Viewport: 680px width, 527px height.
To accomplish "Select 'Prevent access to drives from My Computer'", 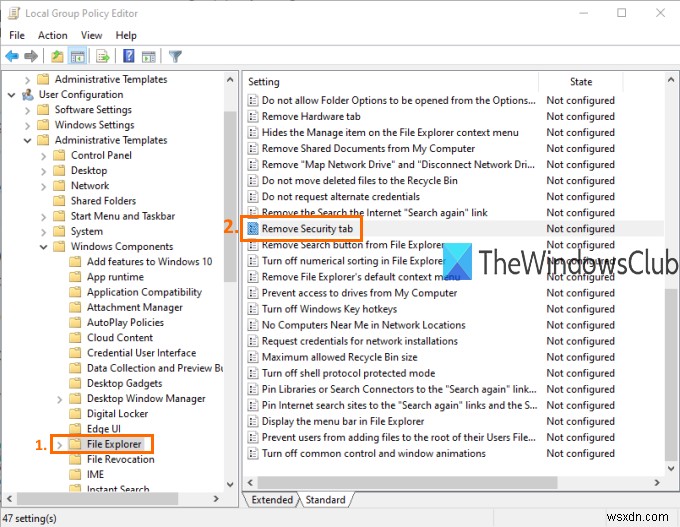I will (x=359, y=293).
